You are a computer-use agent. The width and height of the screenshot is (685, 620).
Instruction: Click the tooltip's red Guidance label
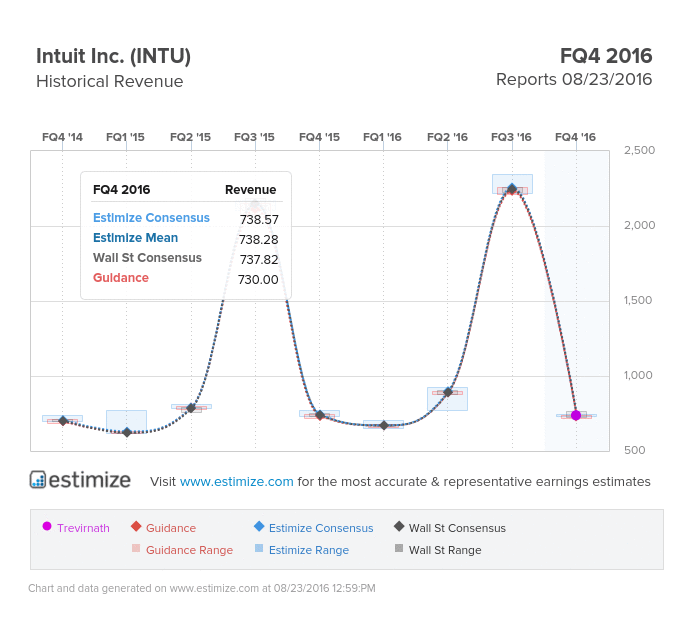pos(121,278)
